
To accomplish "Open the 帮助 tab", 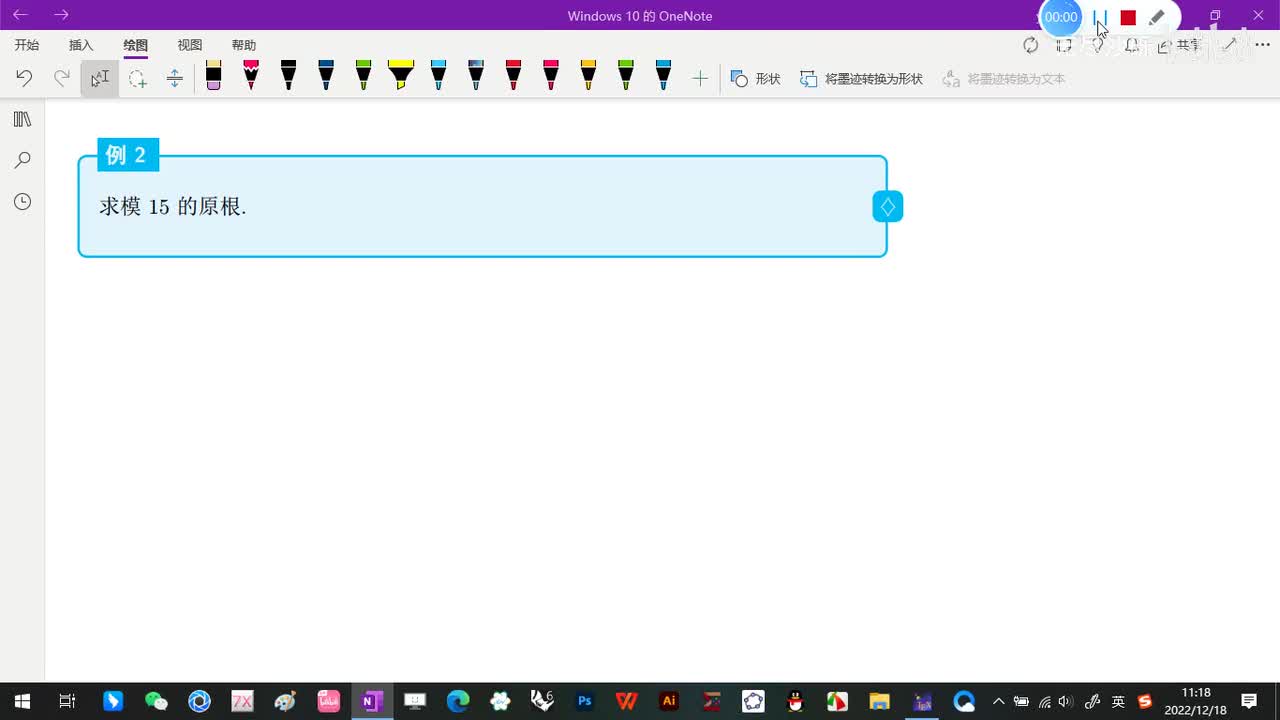I will (x=243, y=45).
